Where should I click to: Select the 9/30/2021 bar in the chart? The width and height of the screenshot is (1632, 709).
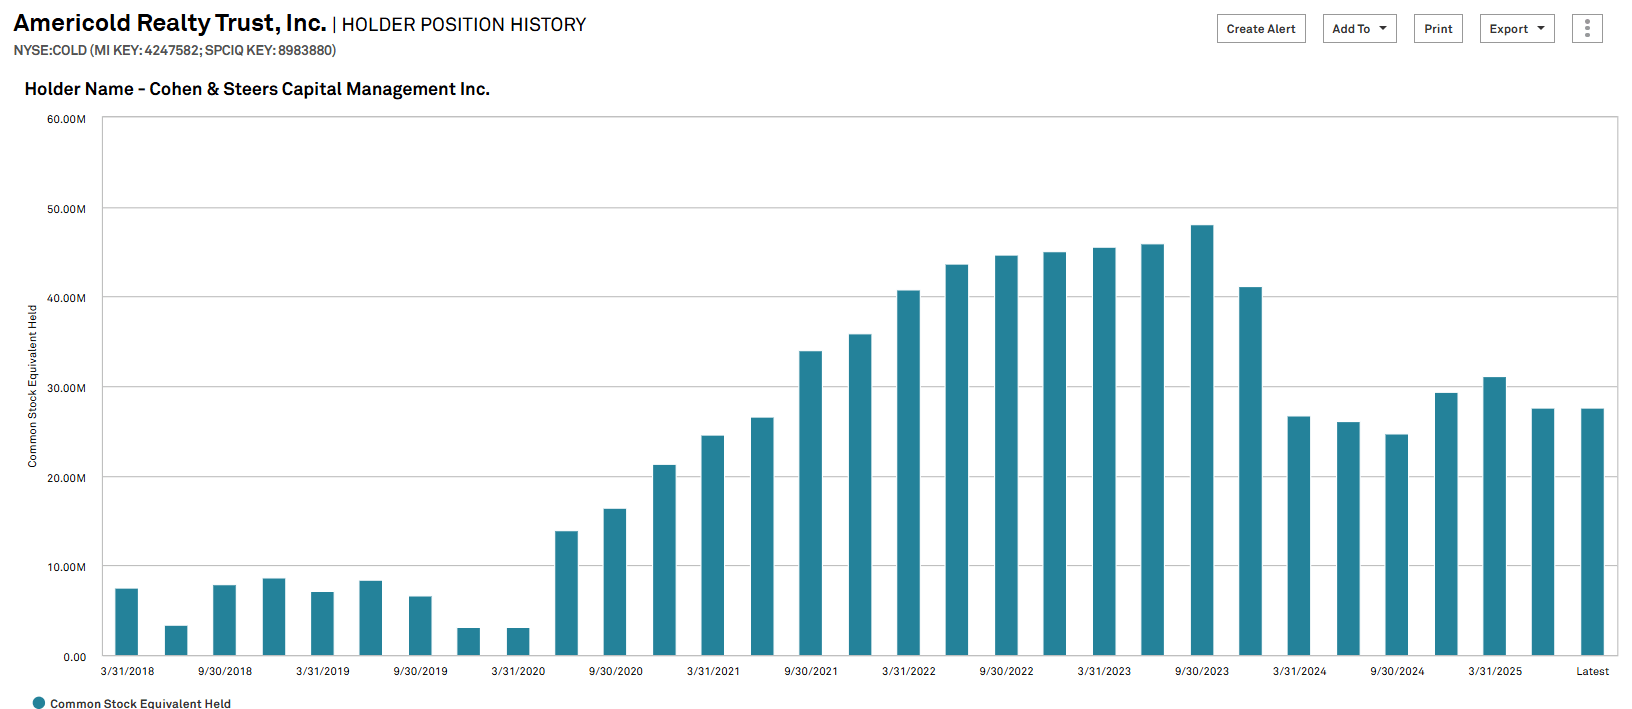click(x=811, y=503)
